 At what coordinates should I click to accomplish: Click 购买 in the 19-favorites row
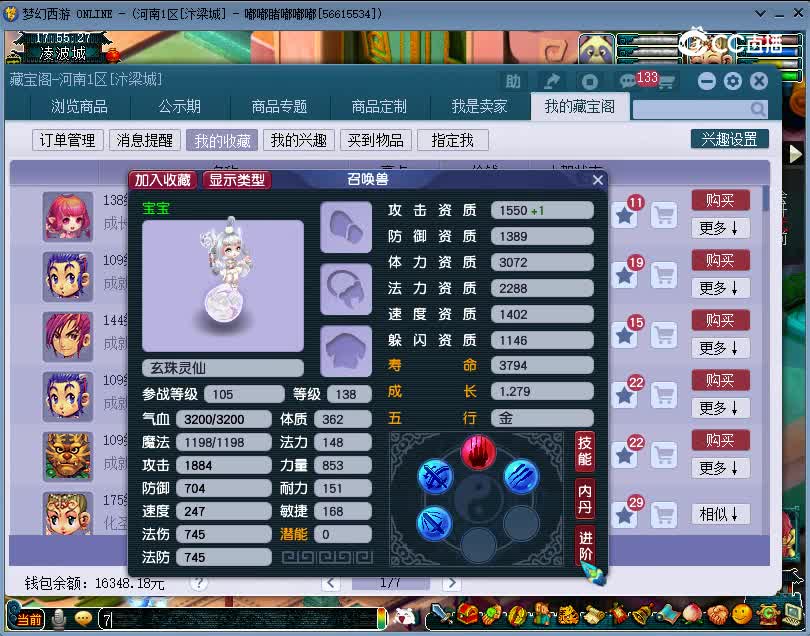(x=720, y=260)
